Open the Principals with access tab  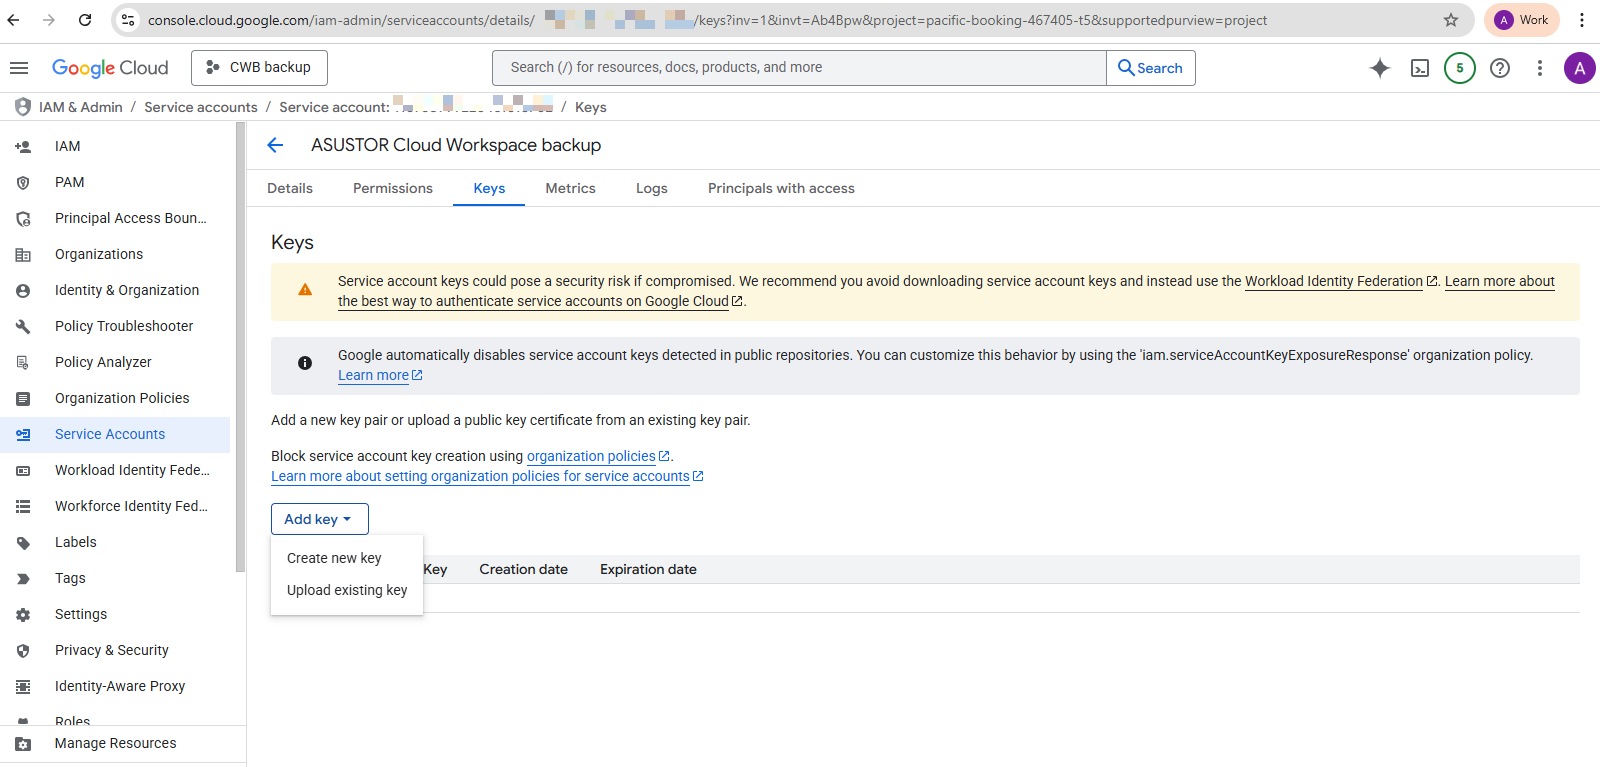click(x=782, y=188)
